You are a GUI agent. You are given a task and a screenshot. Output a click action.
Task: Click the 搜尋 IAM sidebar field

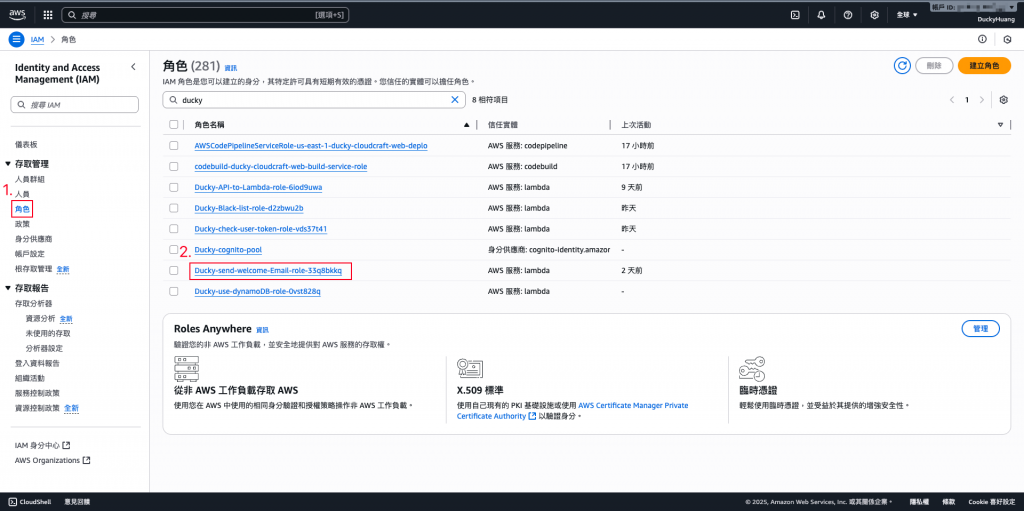pos(74,105)
